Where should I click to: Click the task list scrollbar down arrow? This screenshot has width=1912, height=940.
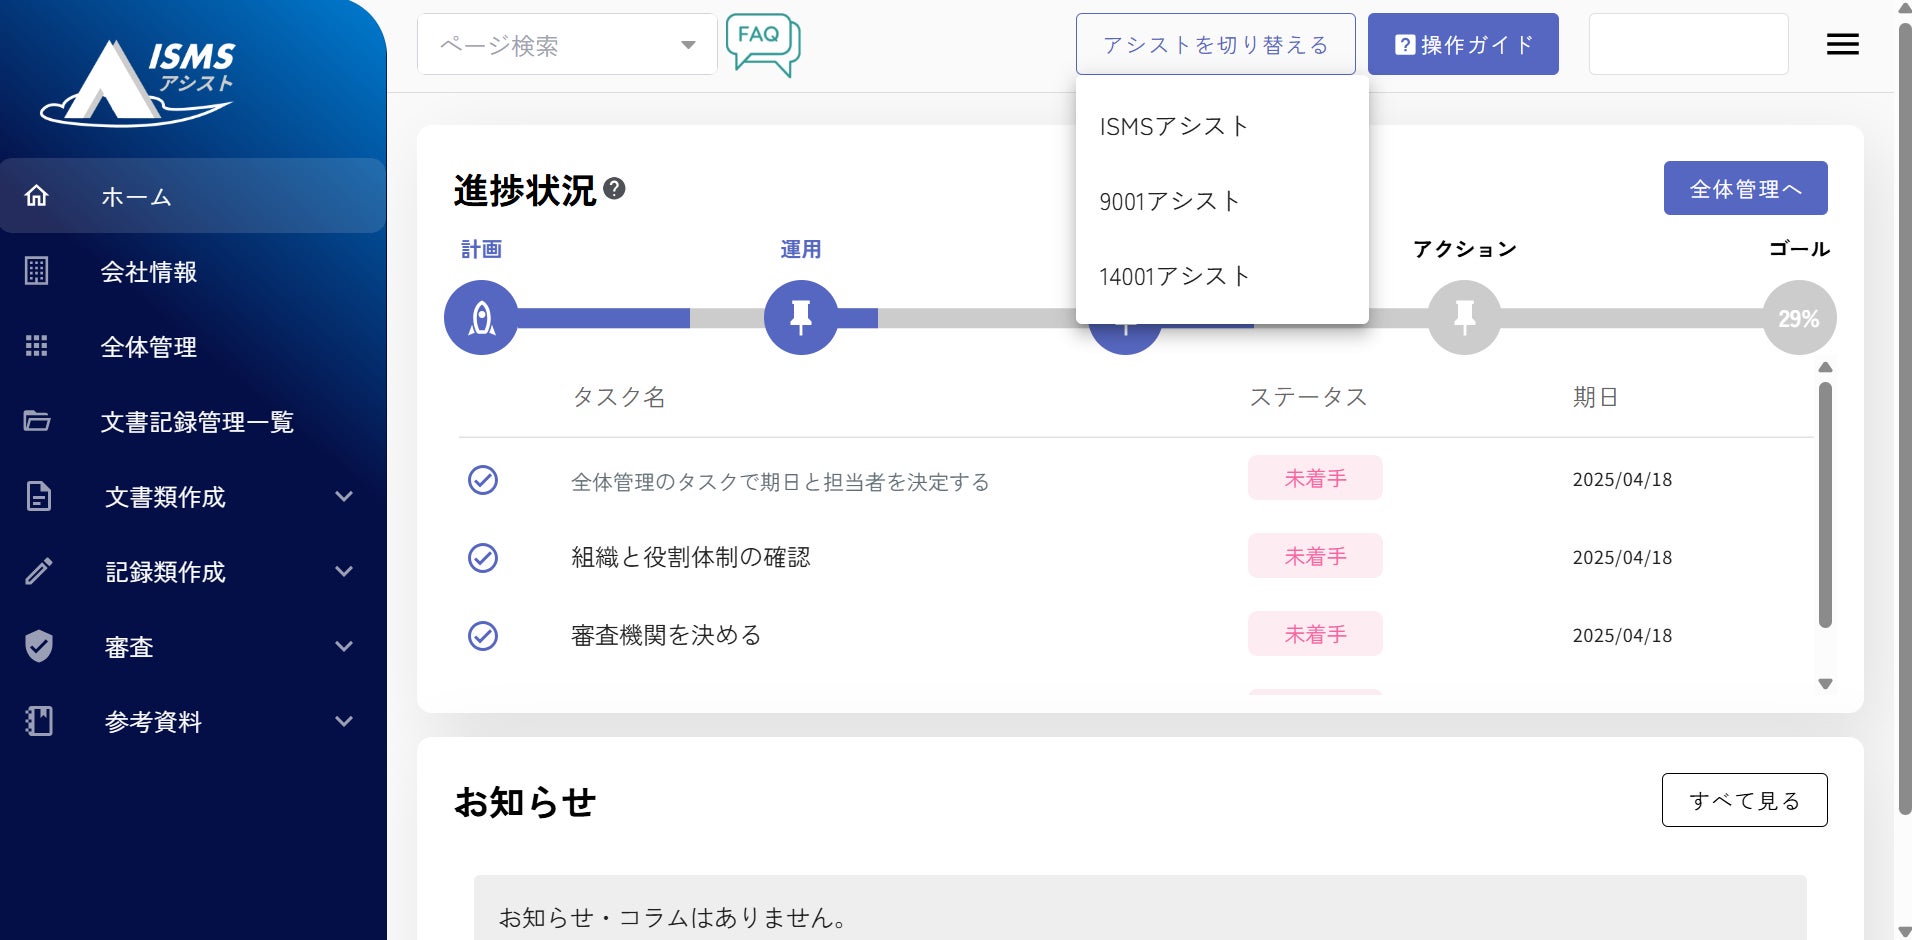[1825, 684]
